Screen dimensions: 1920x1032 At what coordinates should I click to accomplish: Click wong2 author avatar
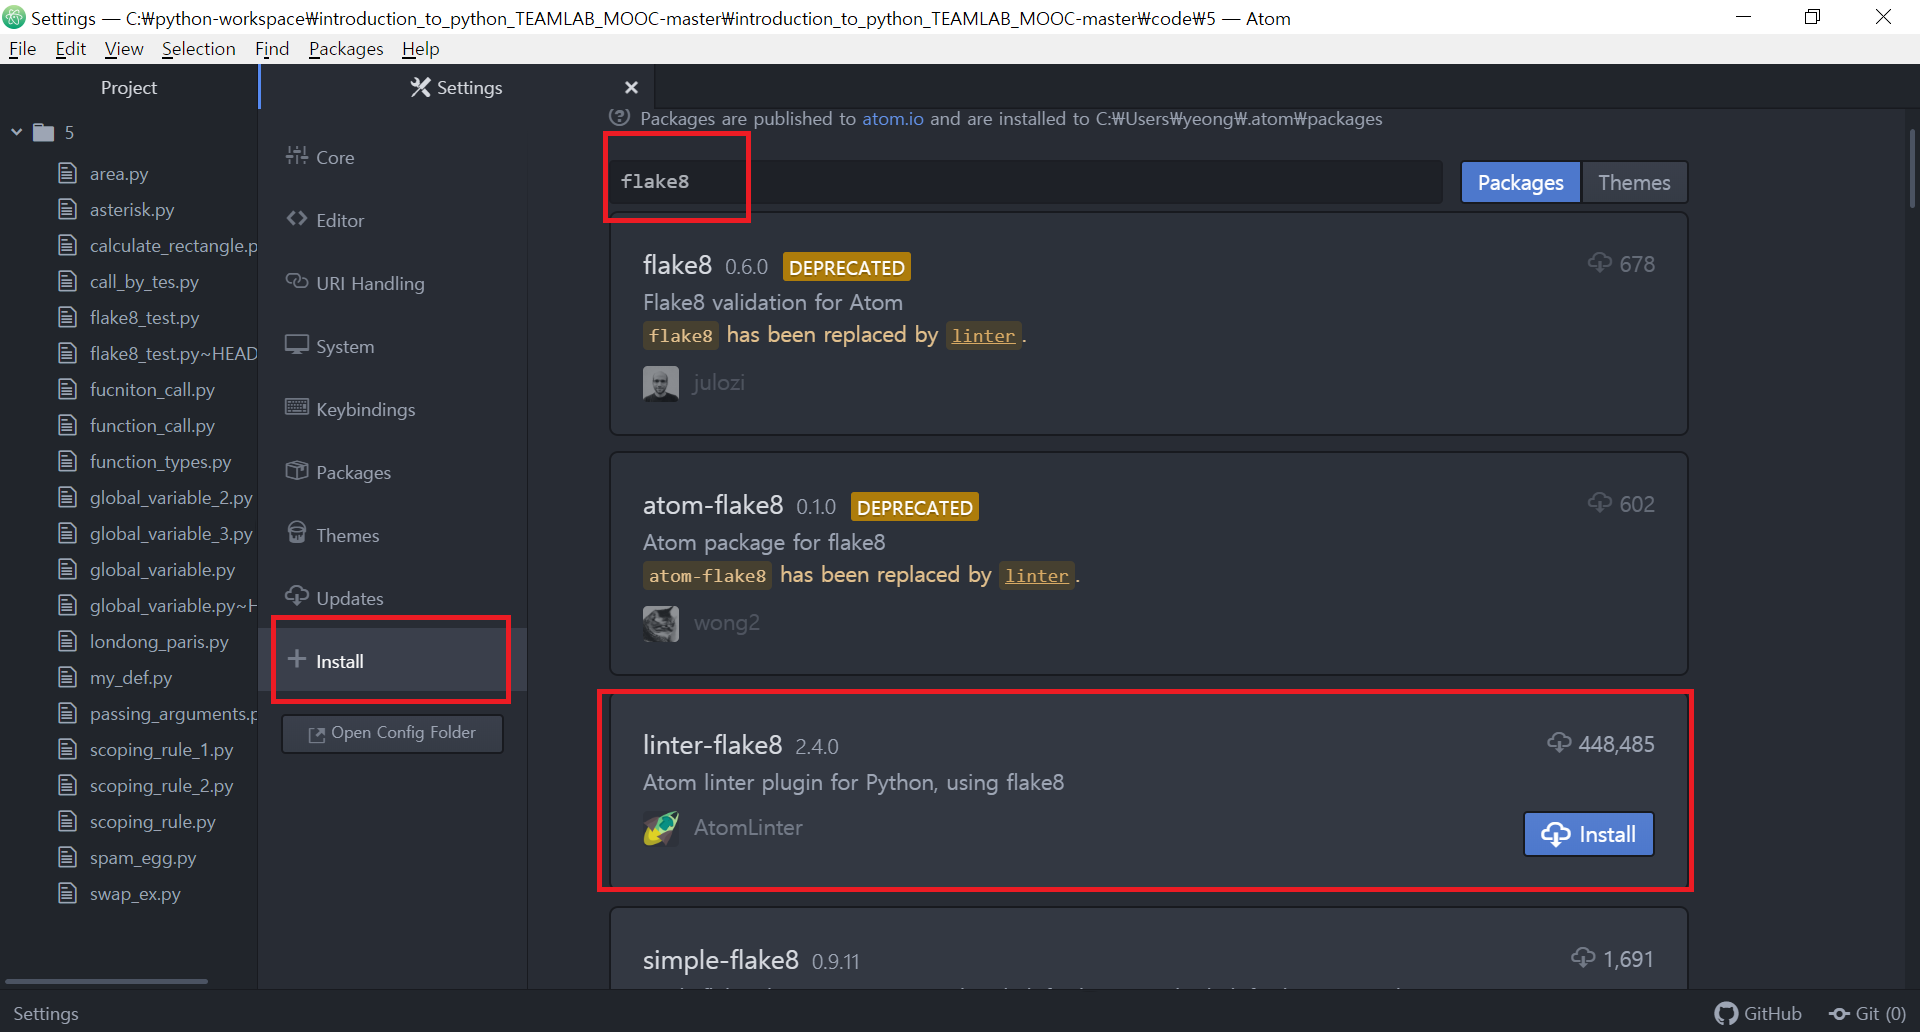660,623
